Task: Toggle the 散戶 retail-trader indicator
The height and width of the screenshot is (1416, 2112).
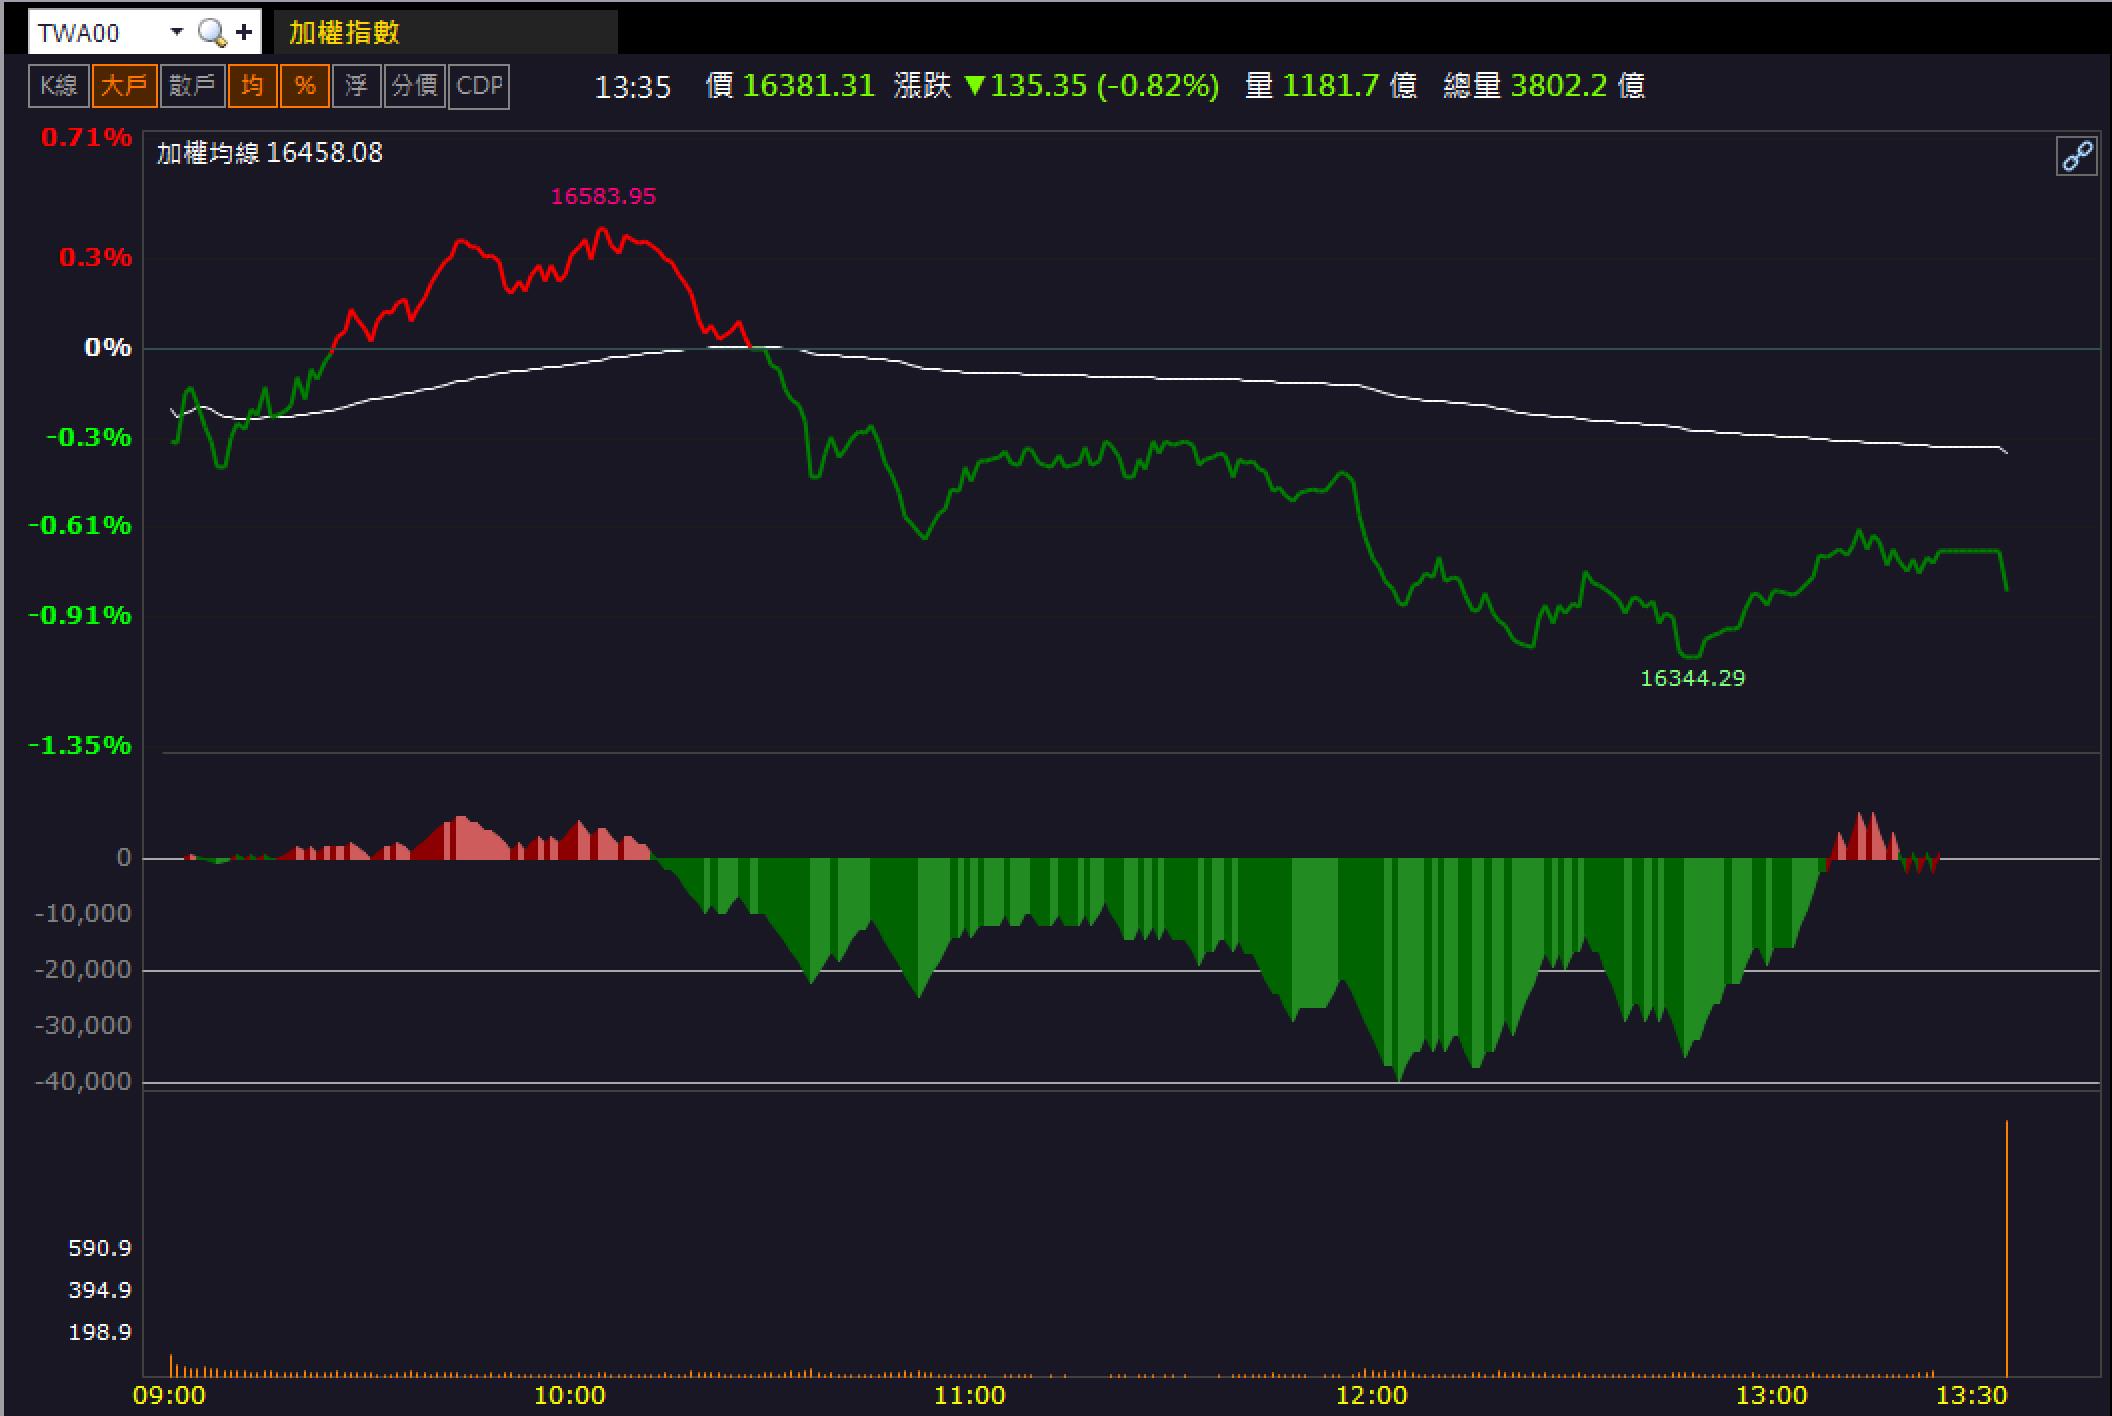Action: [x=192, y=86]
